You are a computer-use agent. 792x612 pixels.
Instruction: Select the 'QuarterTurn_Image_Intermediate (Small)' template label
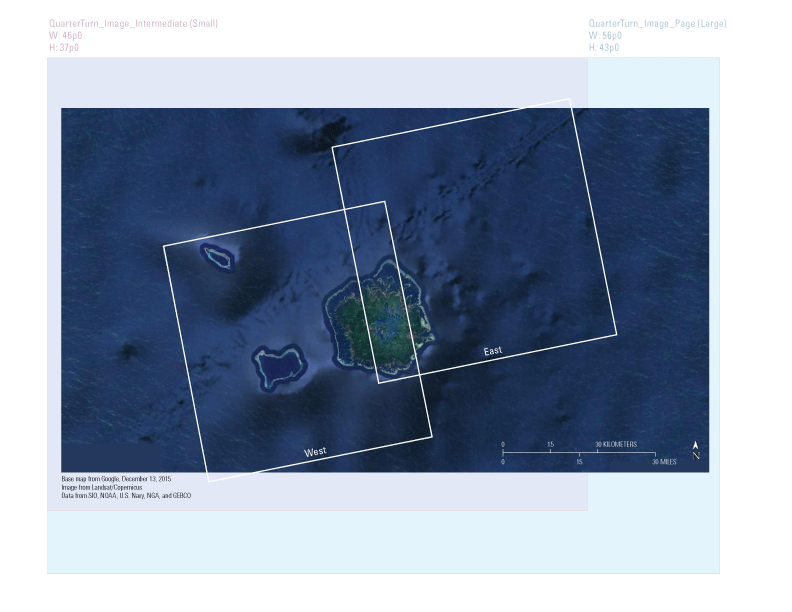pyautogui.click(x=132, y=23)
